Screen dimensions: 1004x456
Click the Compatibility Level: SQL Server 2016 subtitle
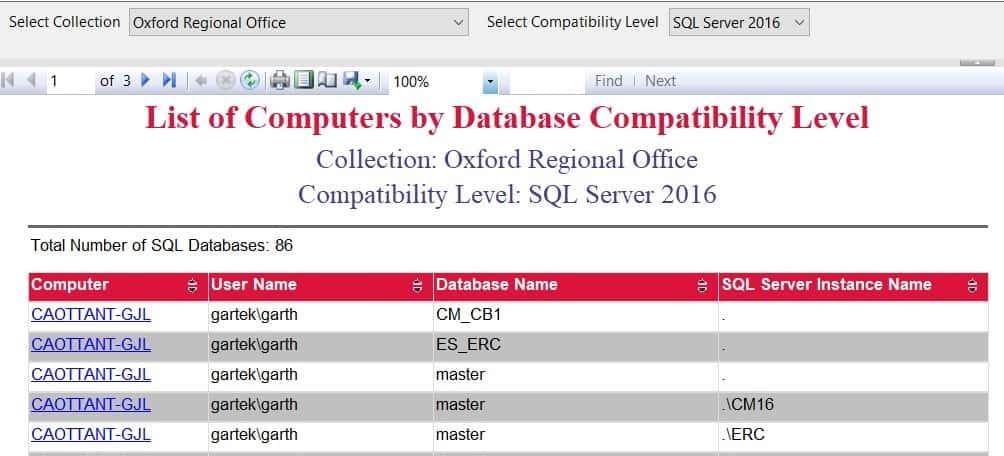[506, 195]
